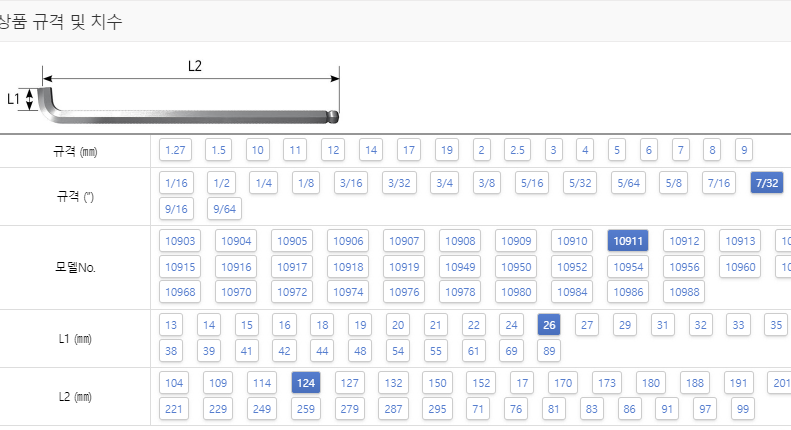Select L1 length 13 mm
Screen dimensions: 791x430
click(171, 325)
